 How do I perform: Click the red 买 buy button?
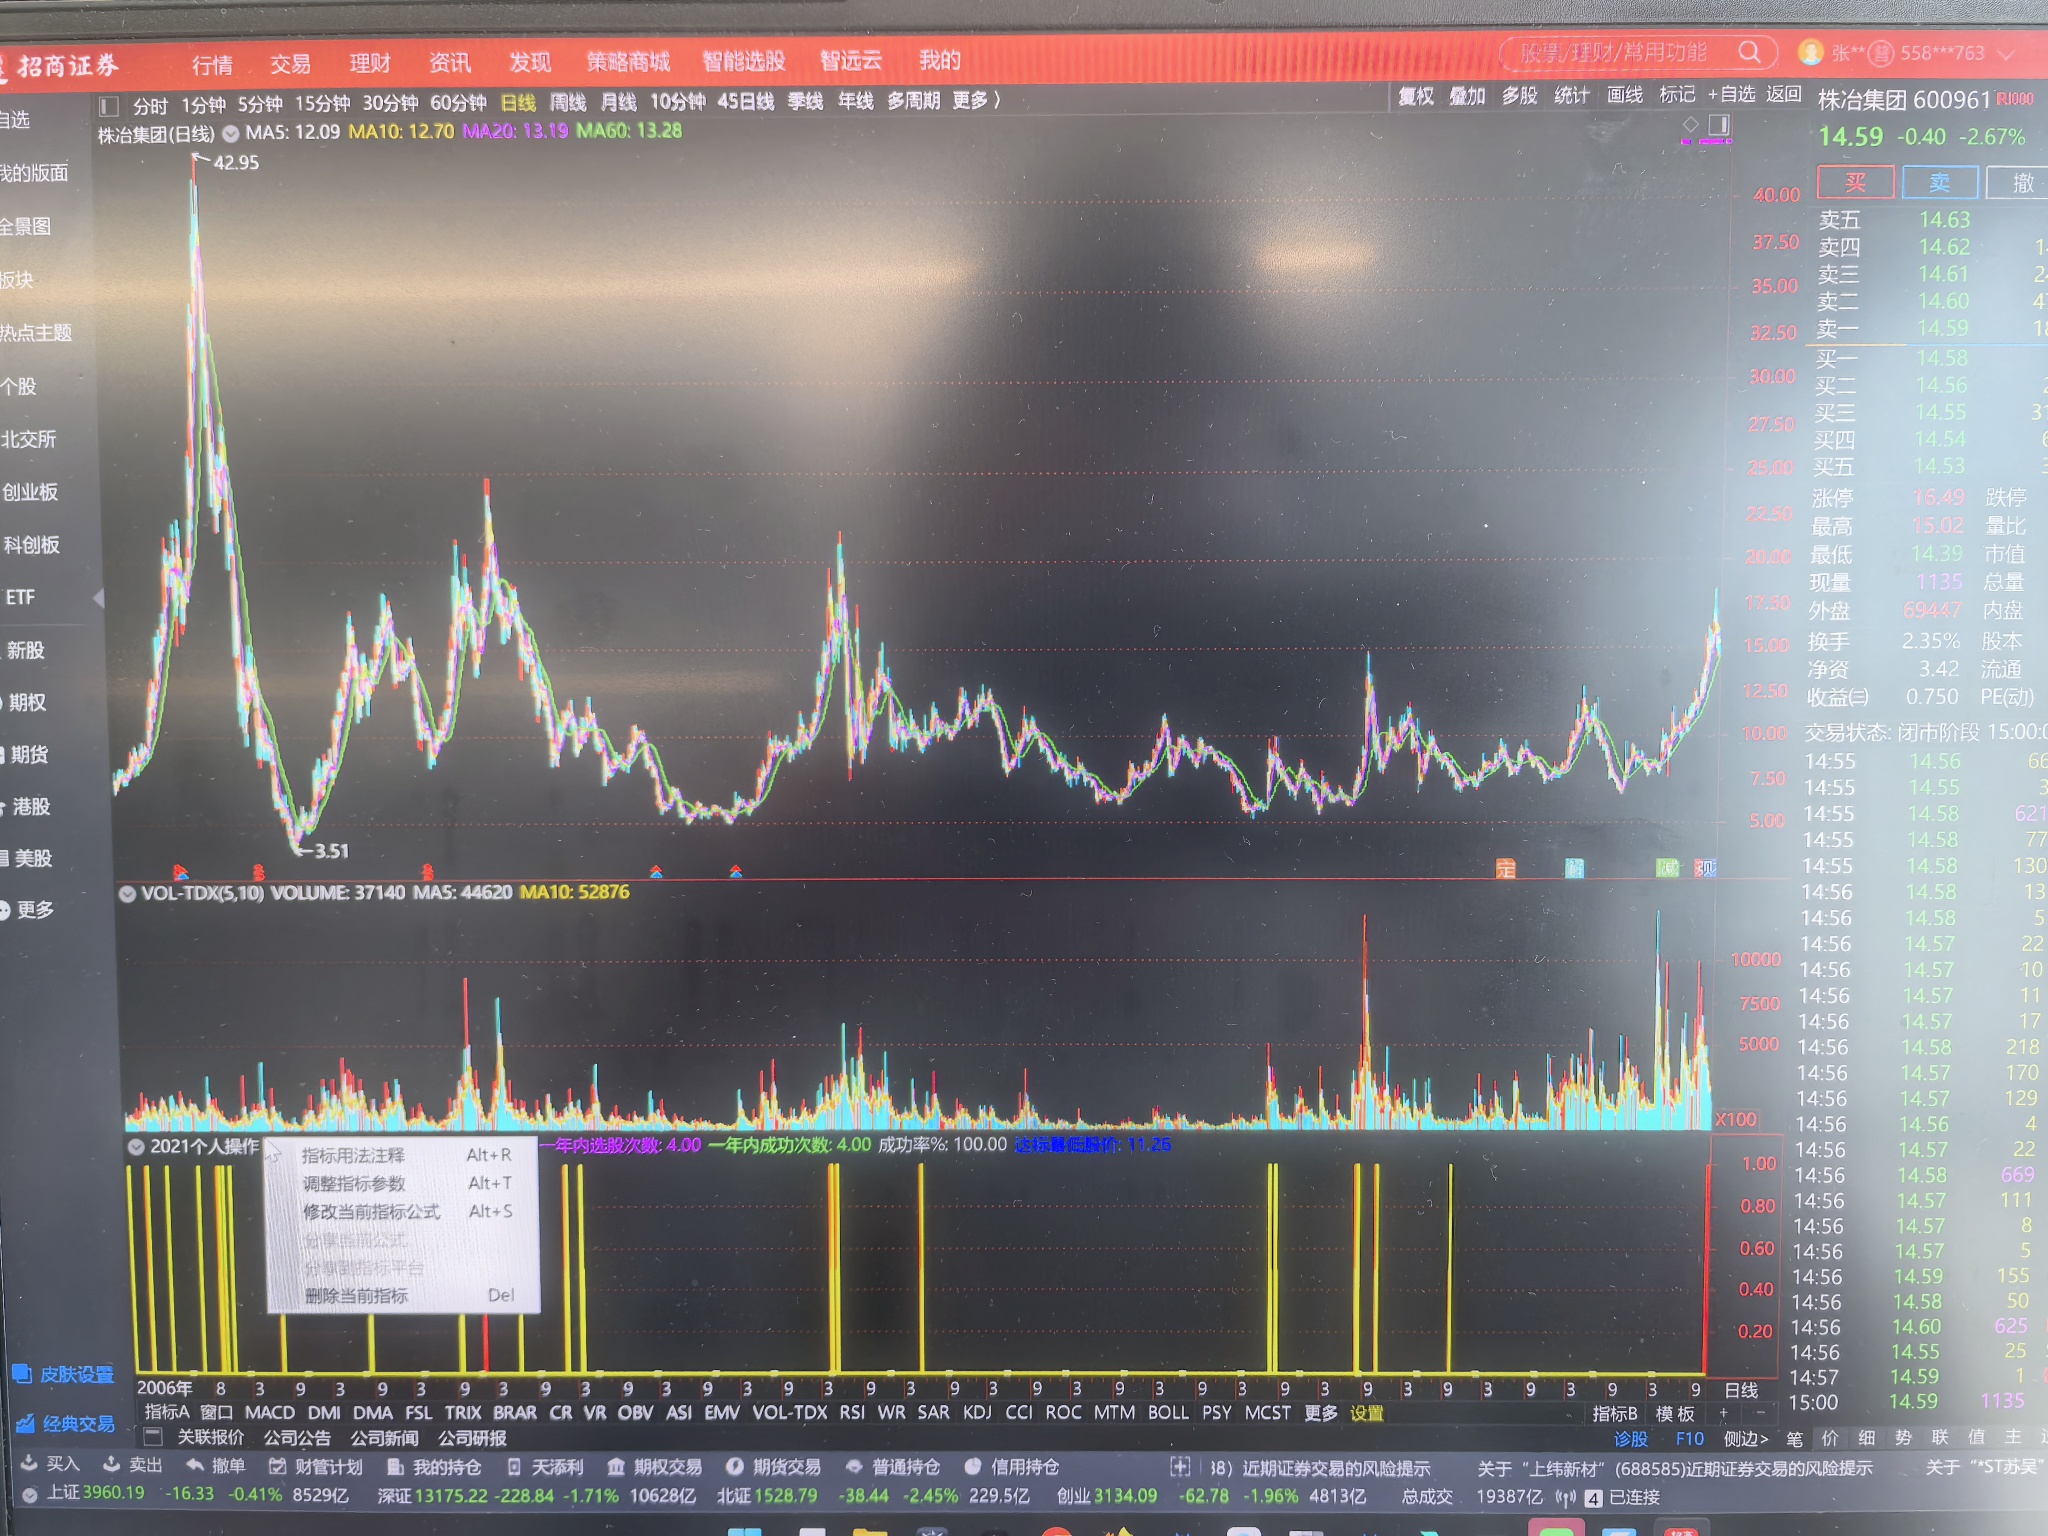coord(1855,182)
